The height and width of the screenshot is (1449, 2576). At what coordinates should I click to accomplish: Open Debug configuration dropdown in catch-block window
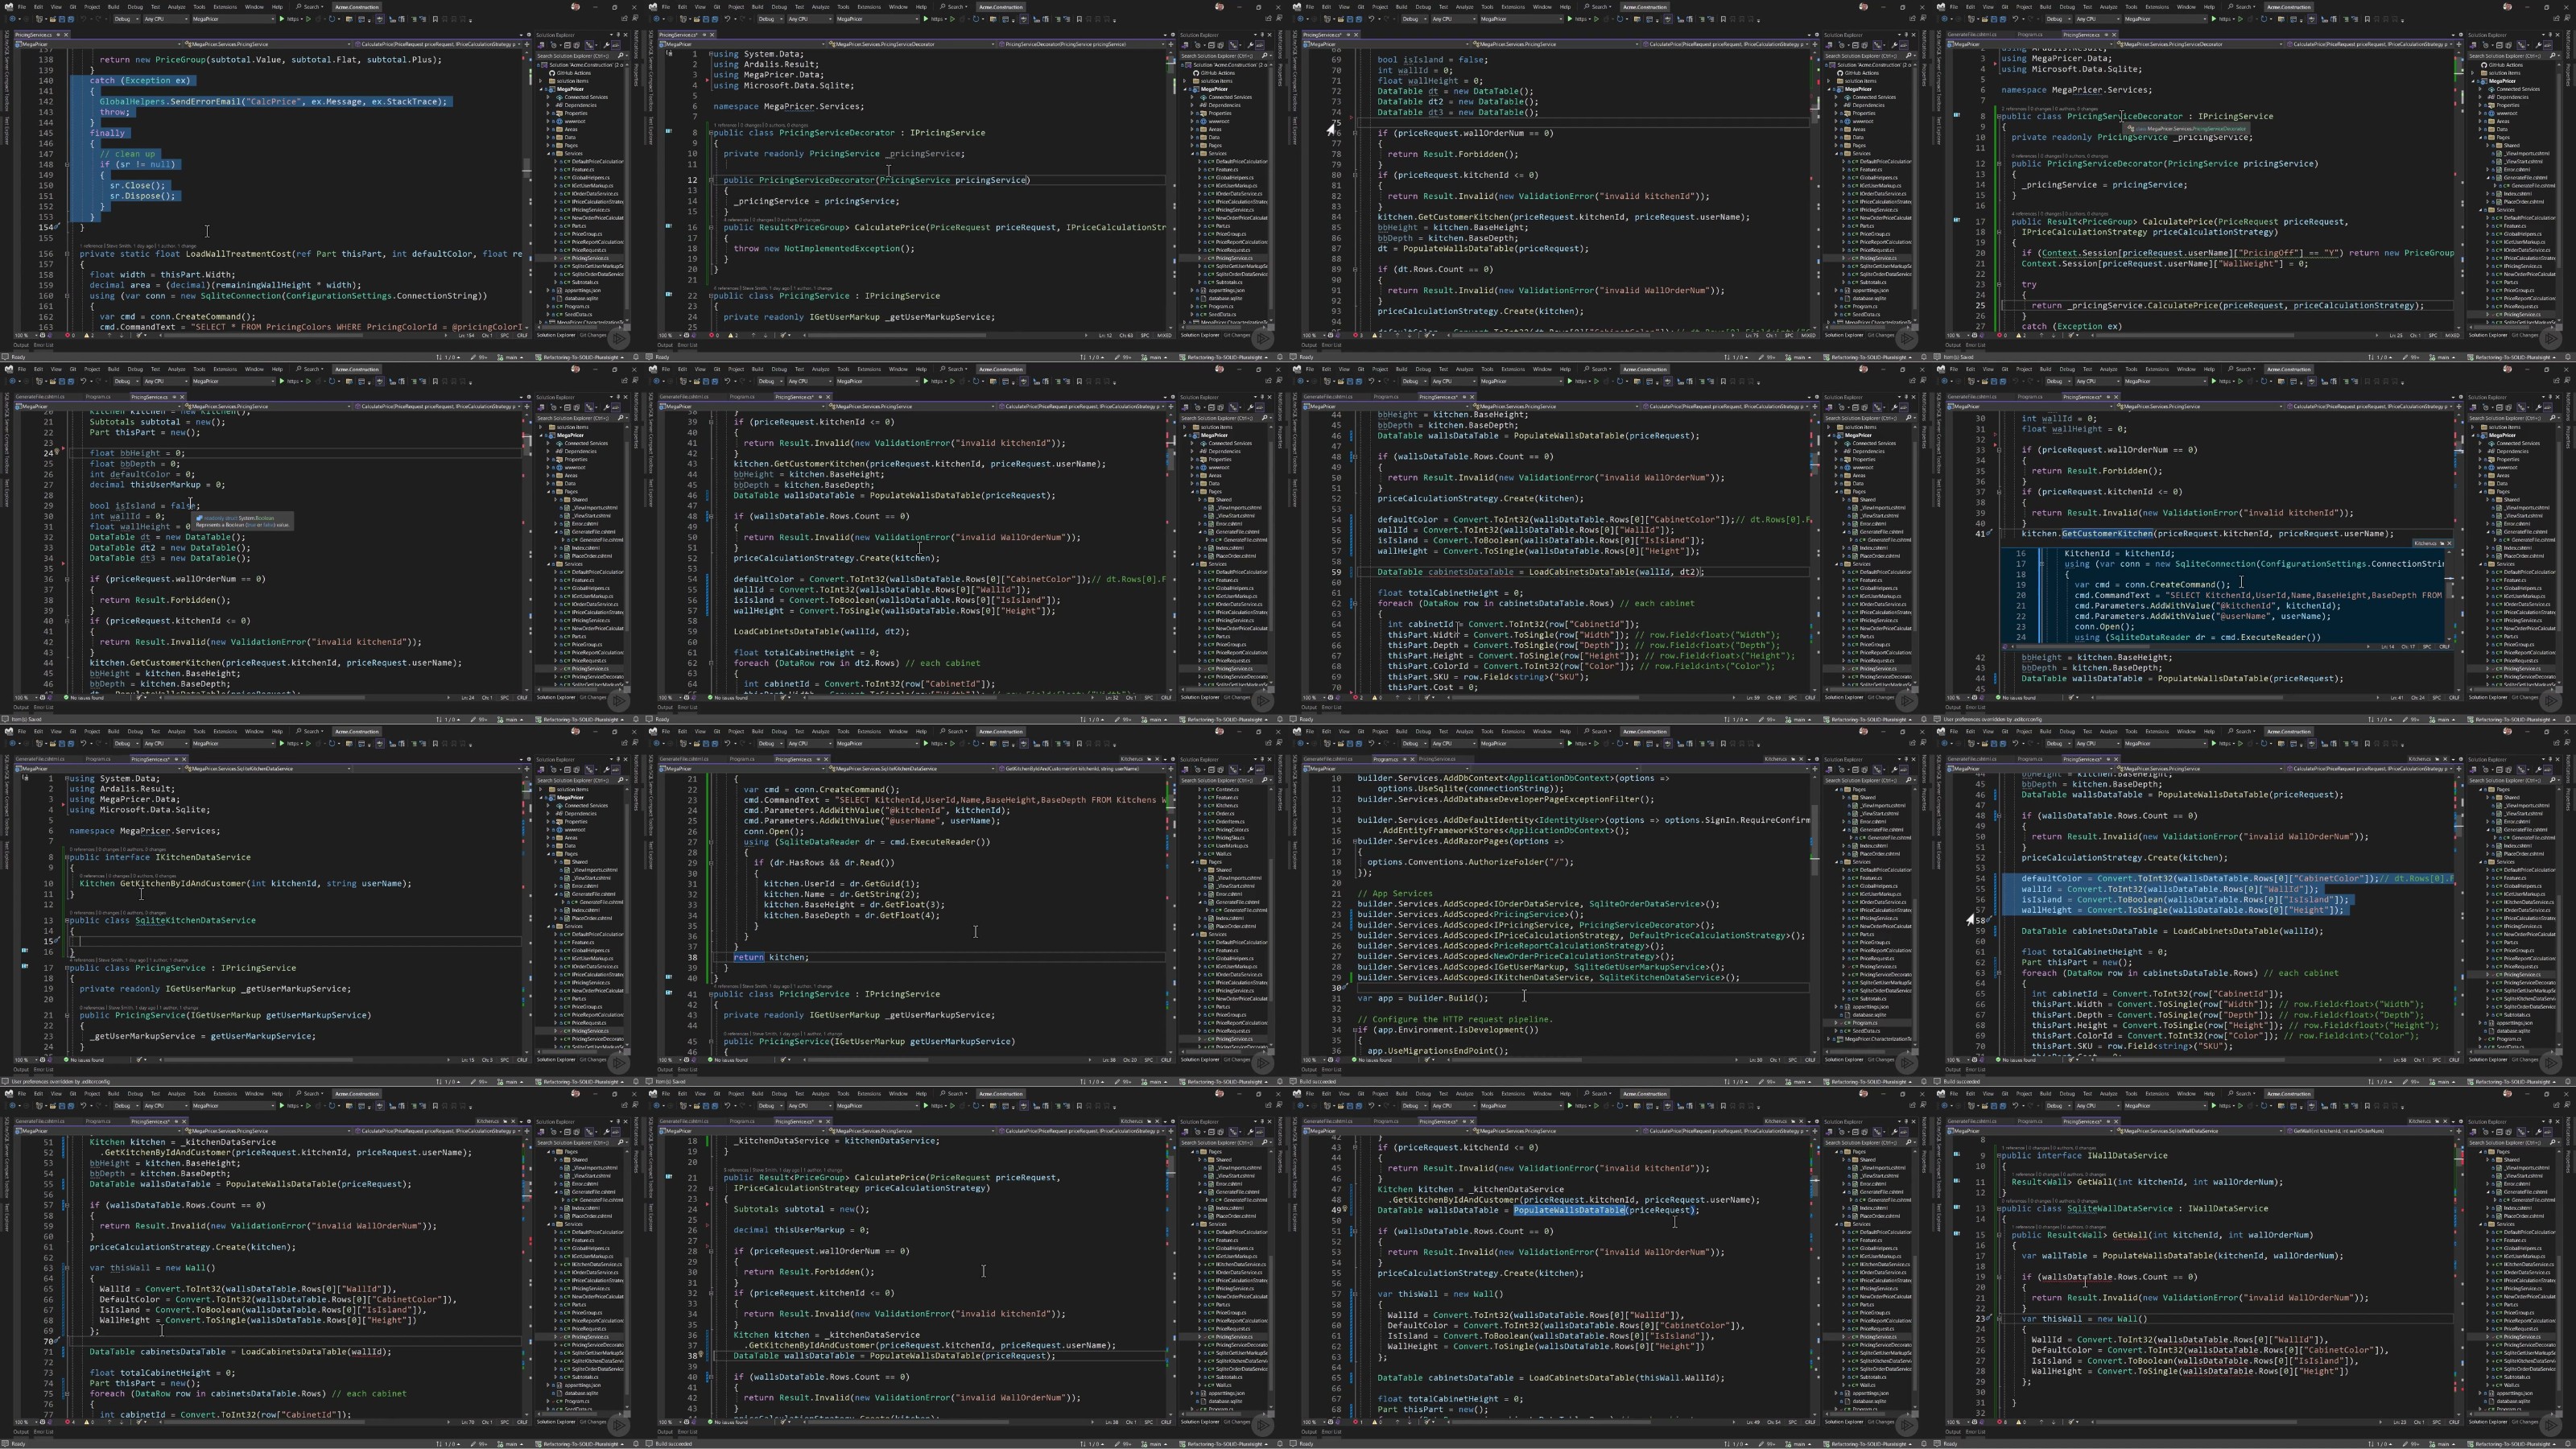127,19
